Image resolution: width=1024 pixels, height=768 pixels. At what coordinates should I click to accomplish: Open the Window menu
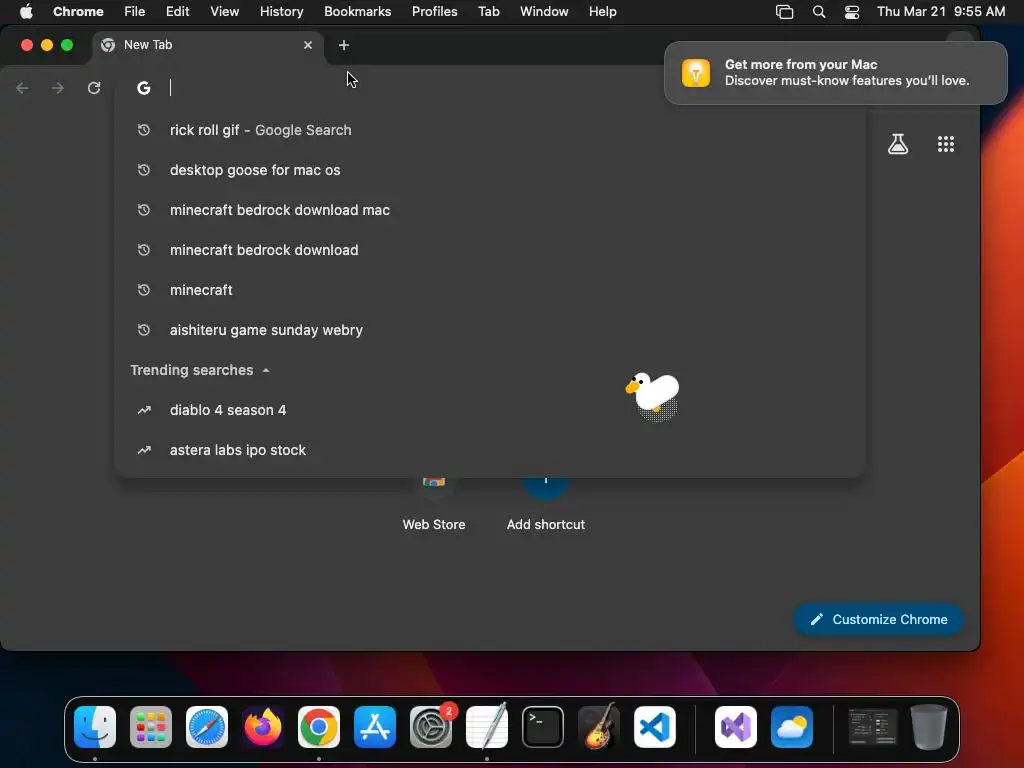tap(544, 12)
